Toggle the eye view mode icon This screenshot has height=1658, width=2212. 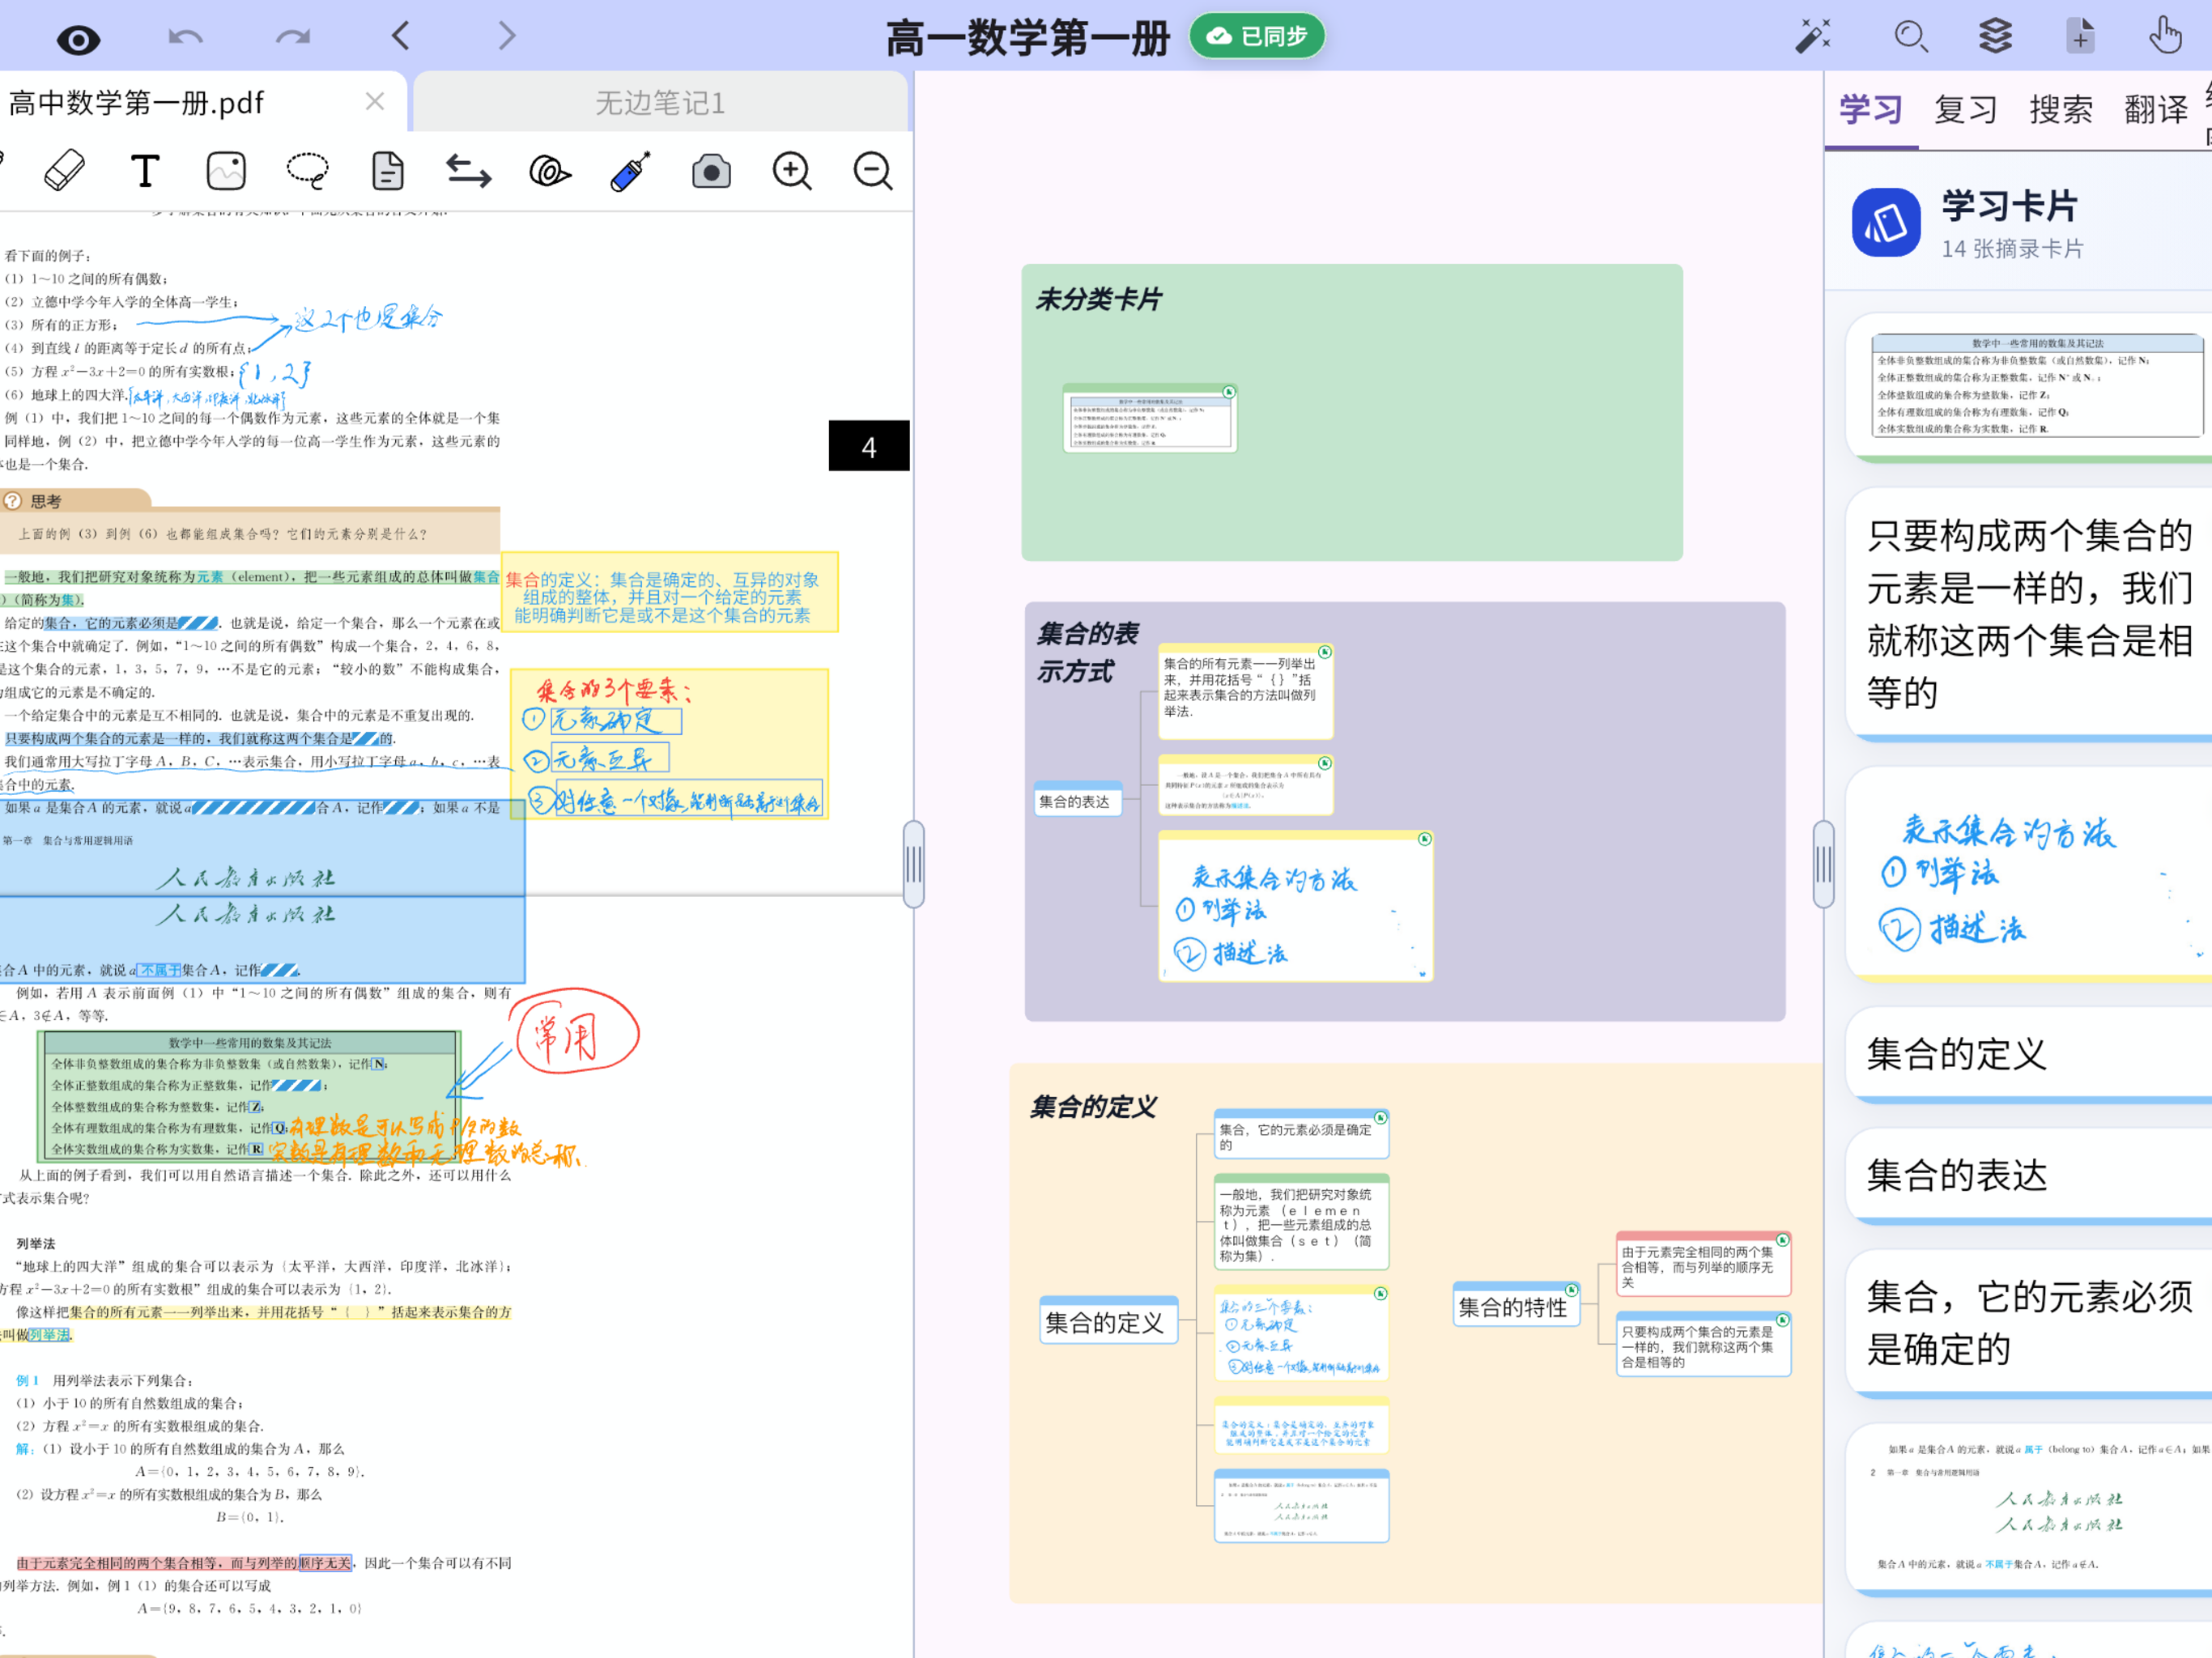tap(78, 40)
